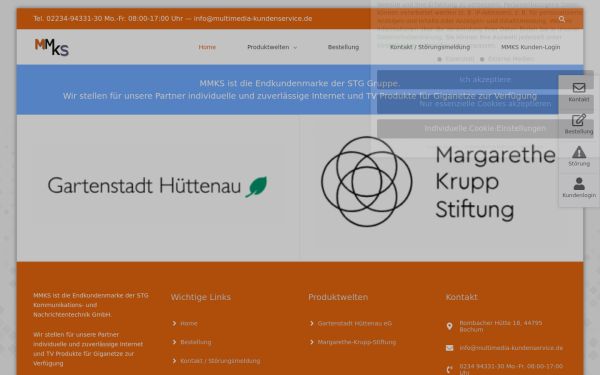Click chevron beside Margarethe-Krupp-Stiftung footer link
Viewport: 600px width, 375px height.
pyautogui.click(x=312, y=342)
